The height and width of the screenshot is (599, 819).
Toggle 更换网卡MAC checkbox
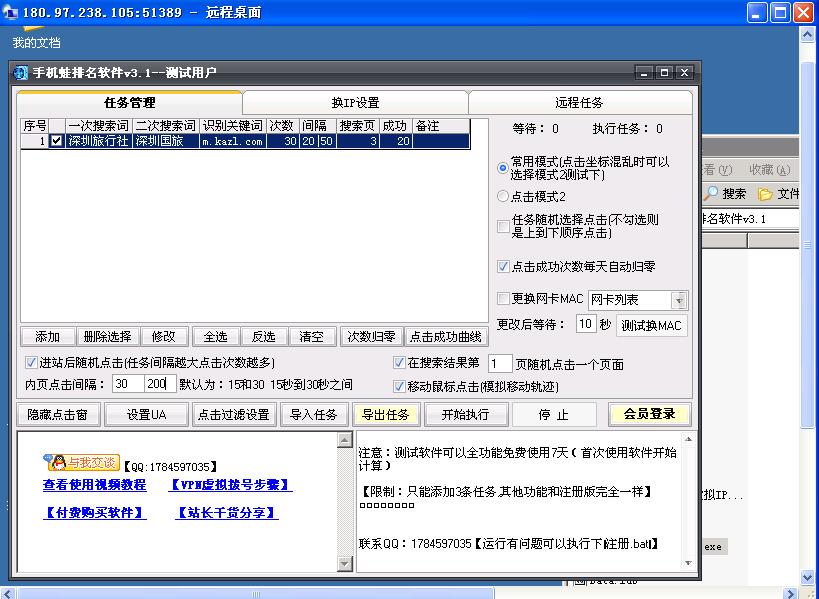504,299
